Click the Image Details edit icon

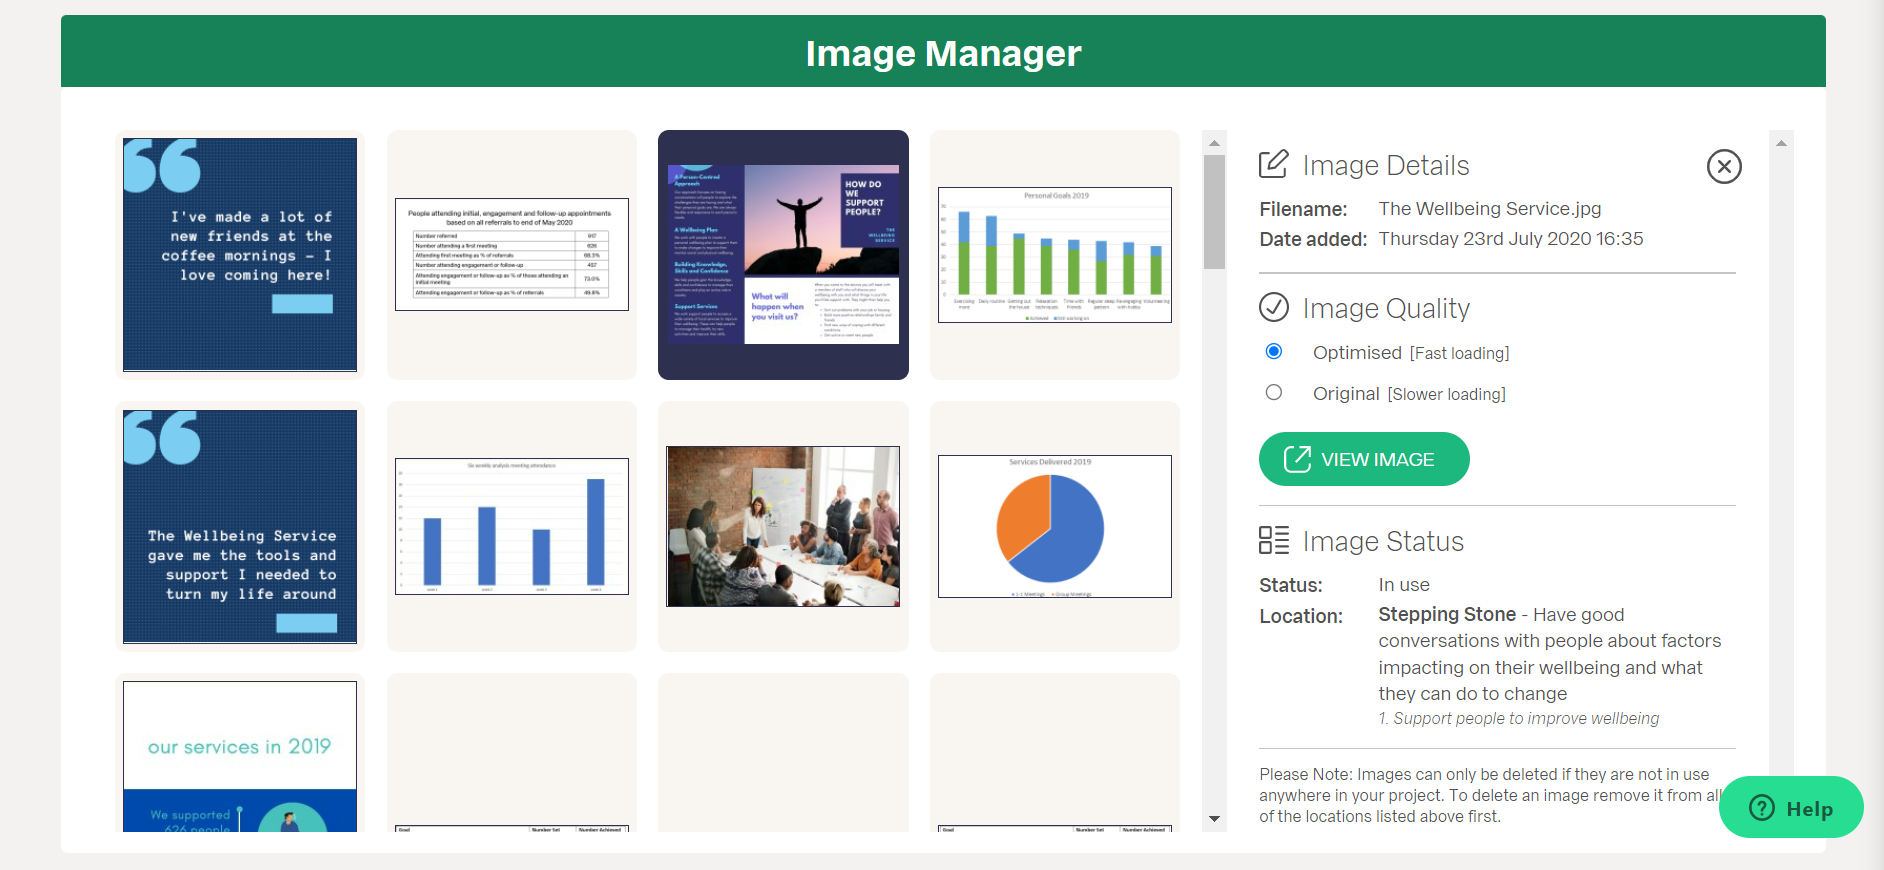click(x=1273, y=164)
